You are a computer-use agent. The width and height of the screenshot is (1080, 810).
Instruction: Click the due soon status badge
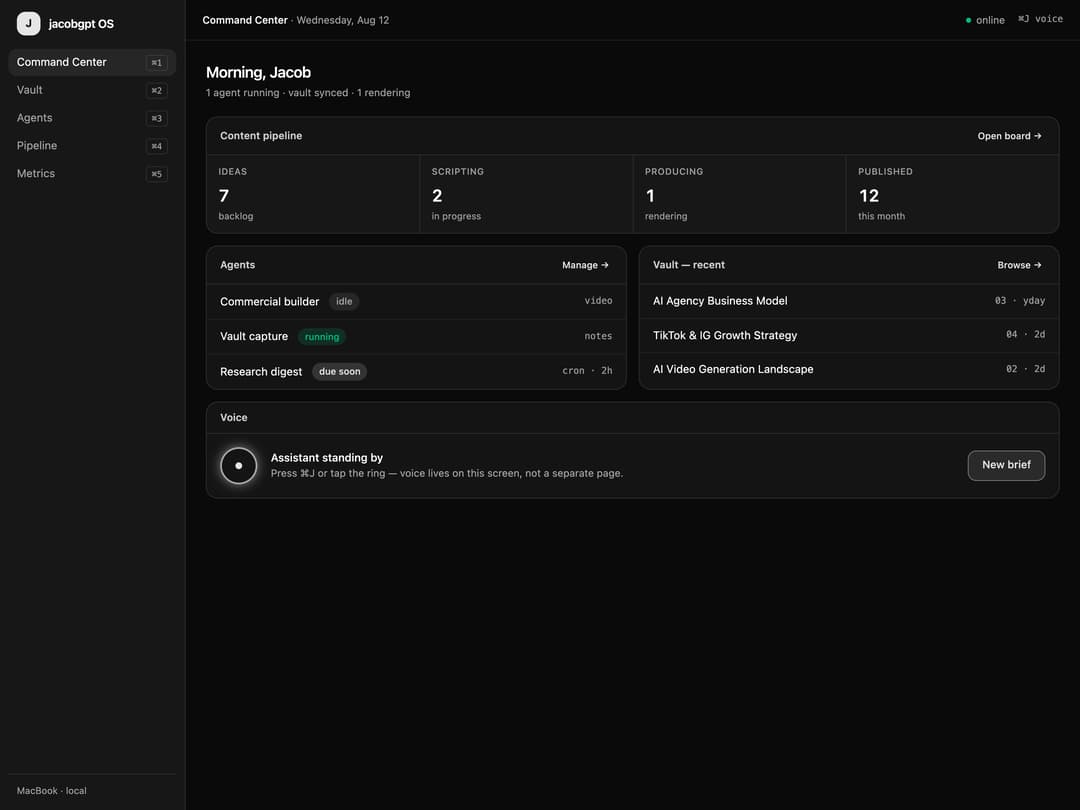[340, 372]
